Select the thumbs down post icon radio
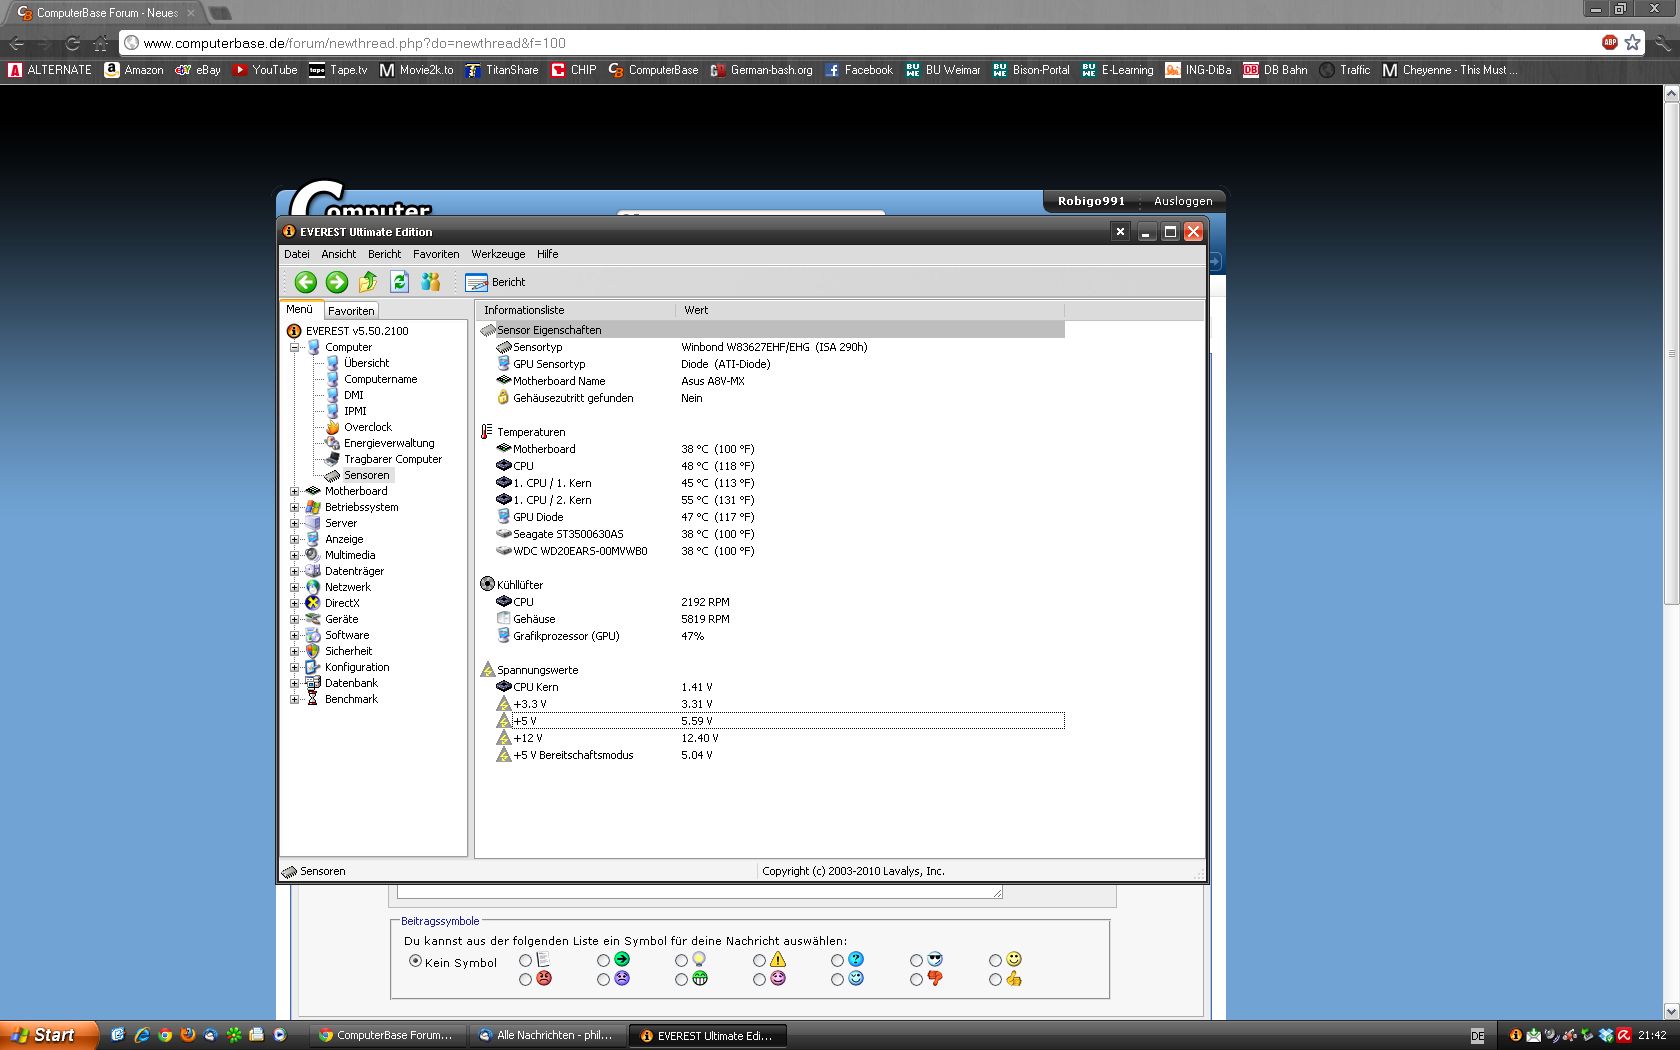 click(x=916, y=980)
